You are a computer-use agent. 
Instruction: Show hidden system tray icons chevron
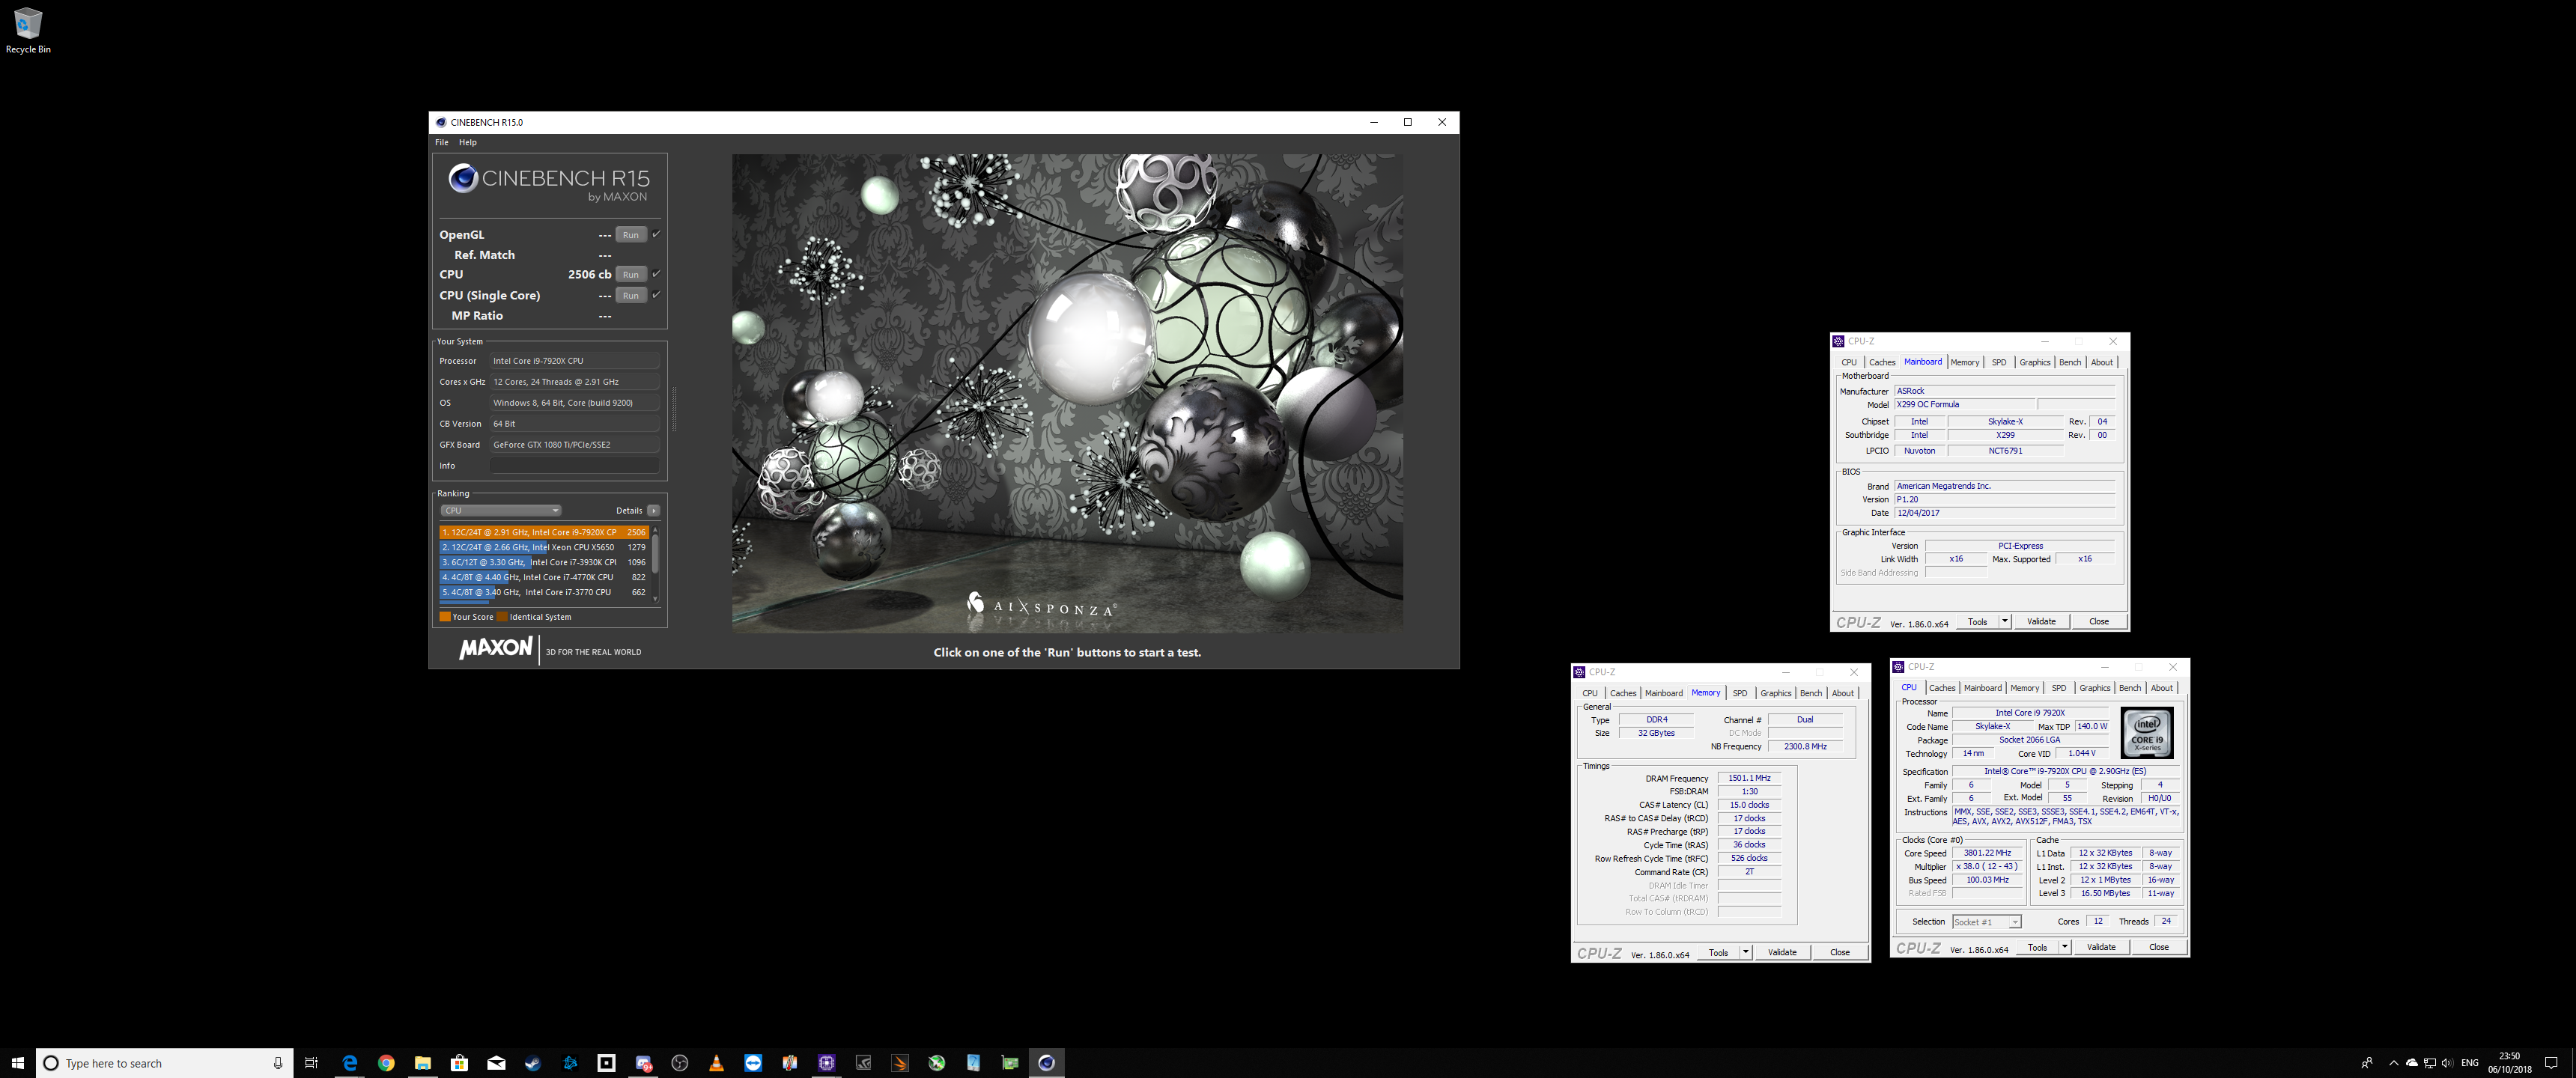tap(2393, 1063)
